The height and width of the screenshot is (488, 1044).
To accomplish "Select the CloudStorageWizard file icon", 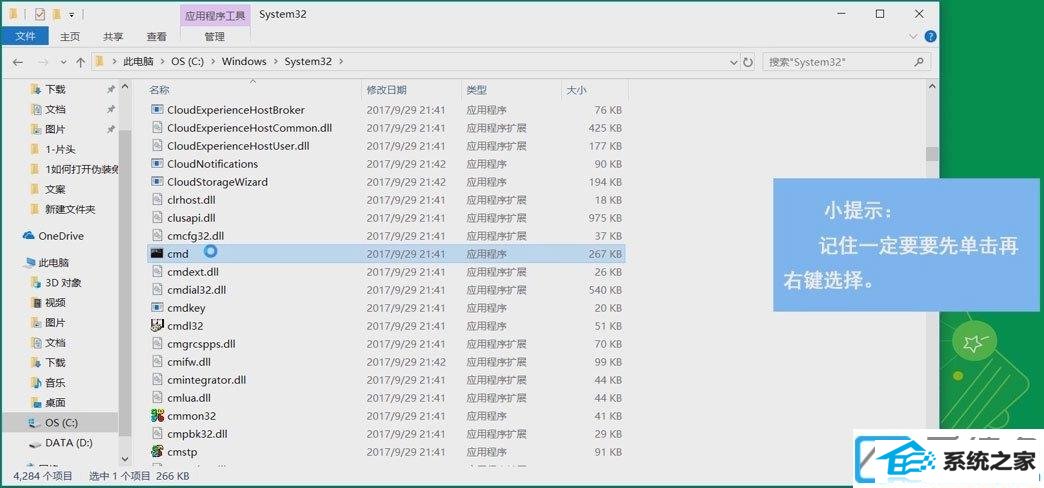I will pos(157,182).
